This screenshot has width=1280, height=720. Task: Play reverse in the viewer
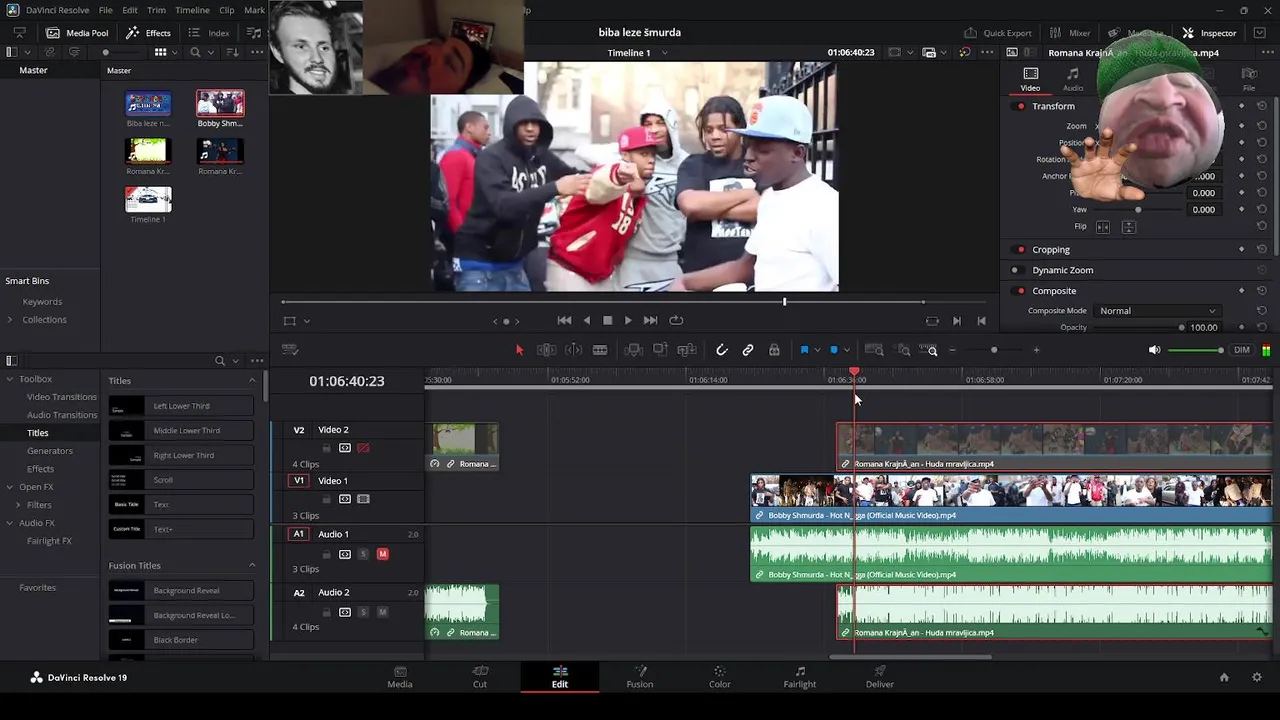pyautogui.click(x=586, y=320)
